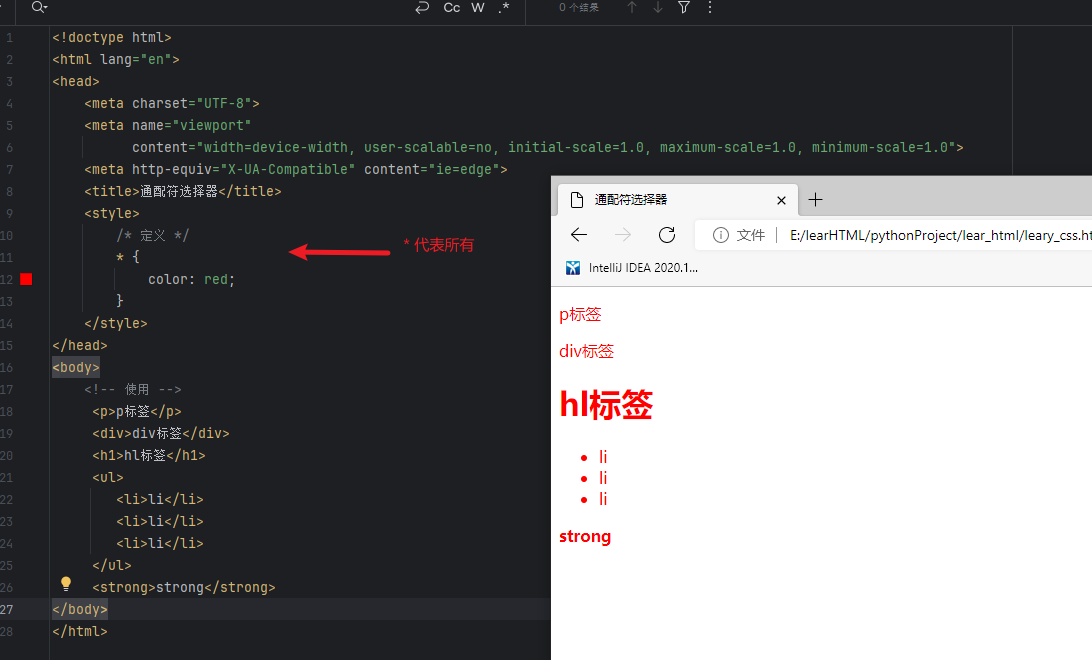Click the browser refresh icon

coord(667,235)
